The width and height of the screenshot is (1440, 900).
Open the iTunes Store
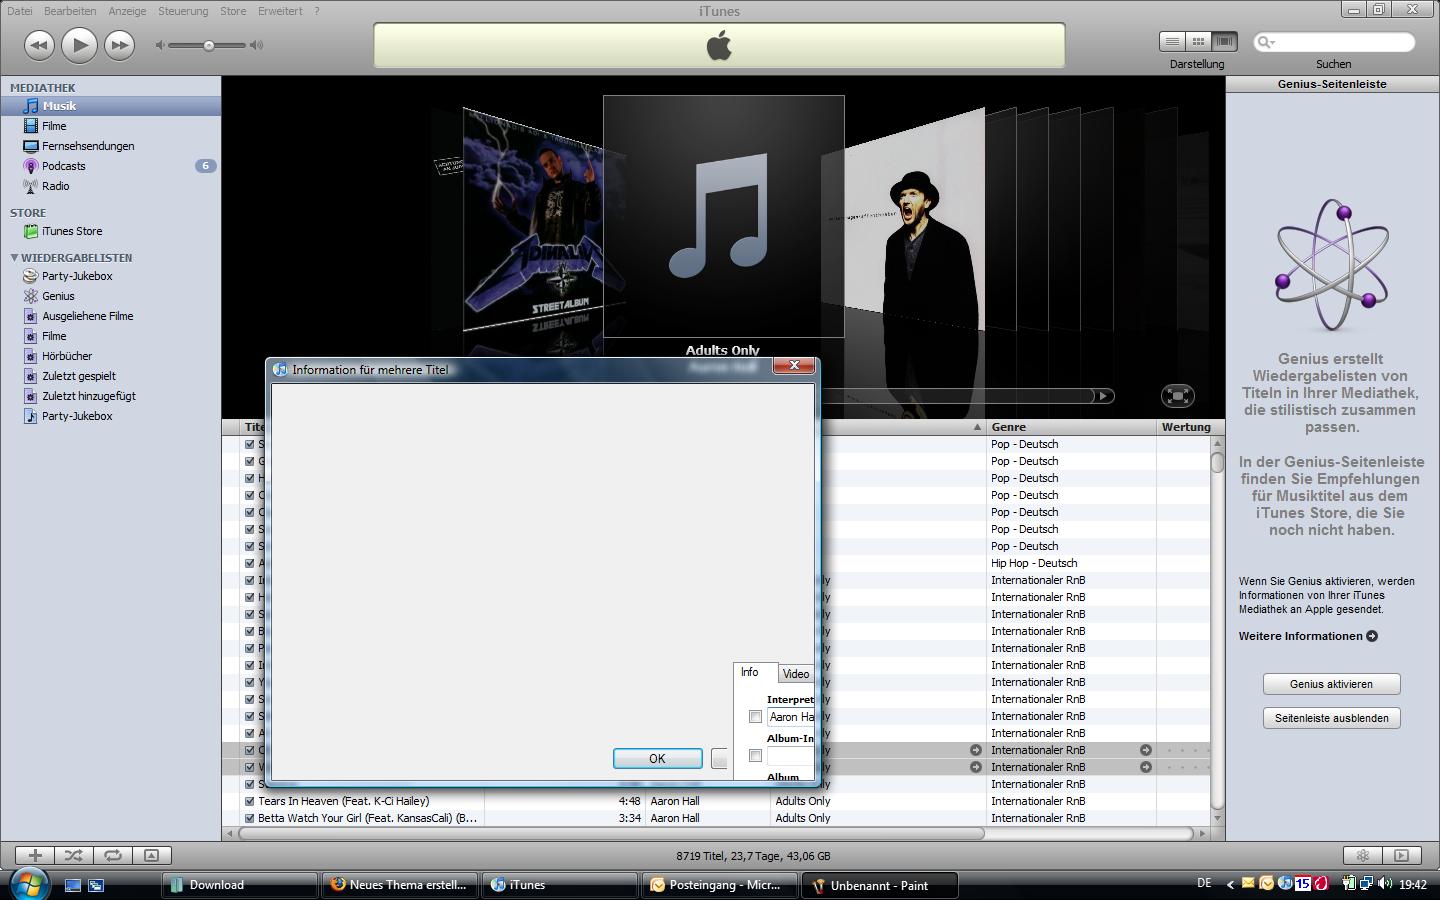click(72, 231)
